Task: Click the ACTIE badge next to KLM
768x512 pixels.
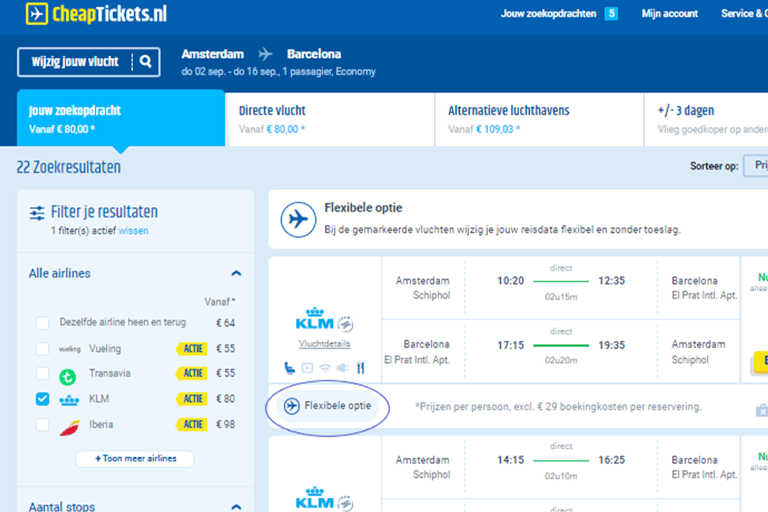Action: (192, 399)
